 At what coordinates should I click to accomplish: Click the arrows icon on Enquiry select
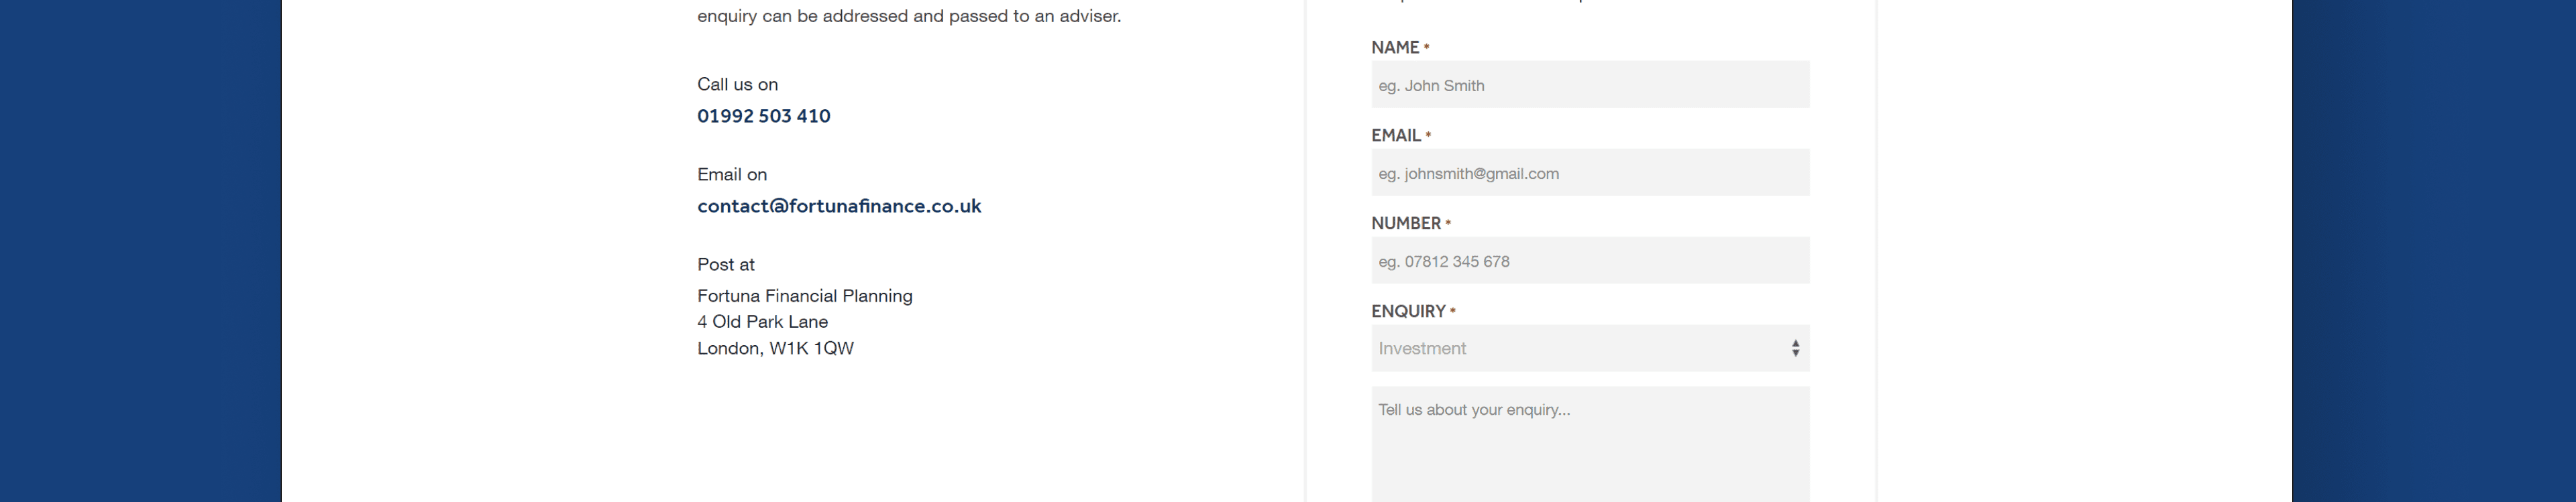point(1795,348)
